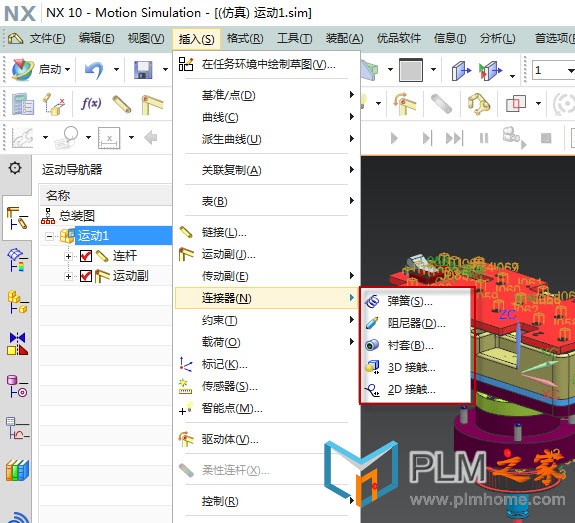This screenshot has width=575, height=523.
Task: Expand the 控制(R) submenu
Action: pos(267,501)
